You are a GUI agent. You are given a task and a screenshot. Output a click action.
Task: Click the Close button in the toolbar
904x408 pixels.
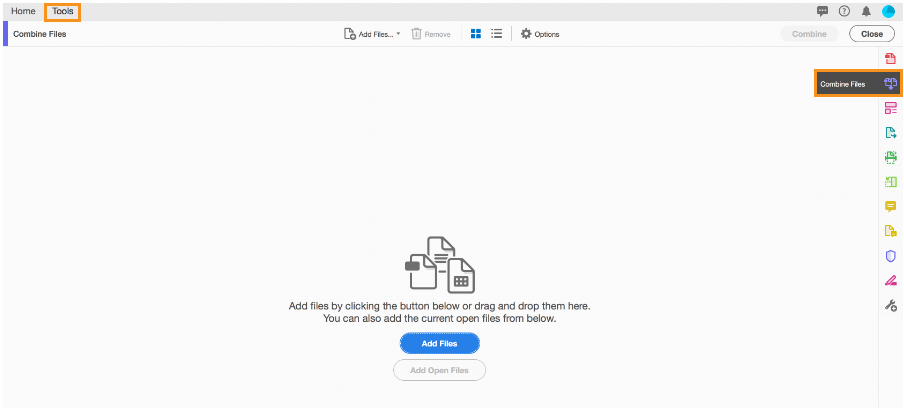[872, 34]
